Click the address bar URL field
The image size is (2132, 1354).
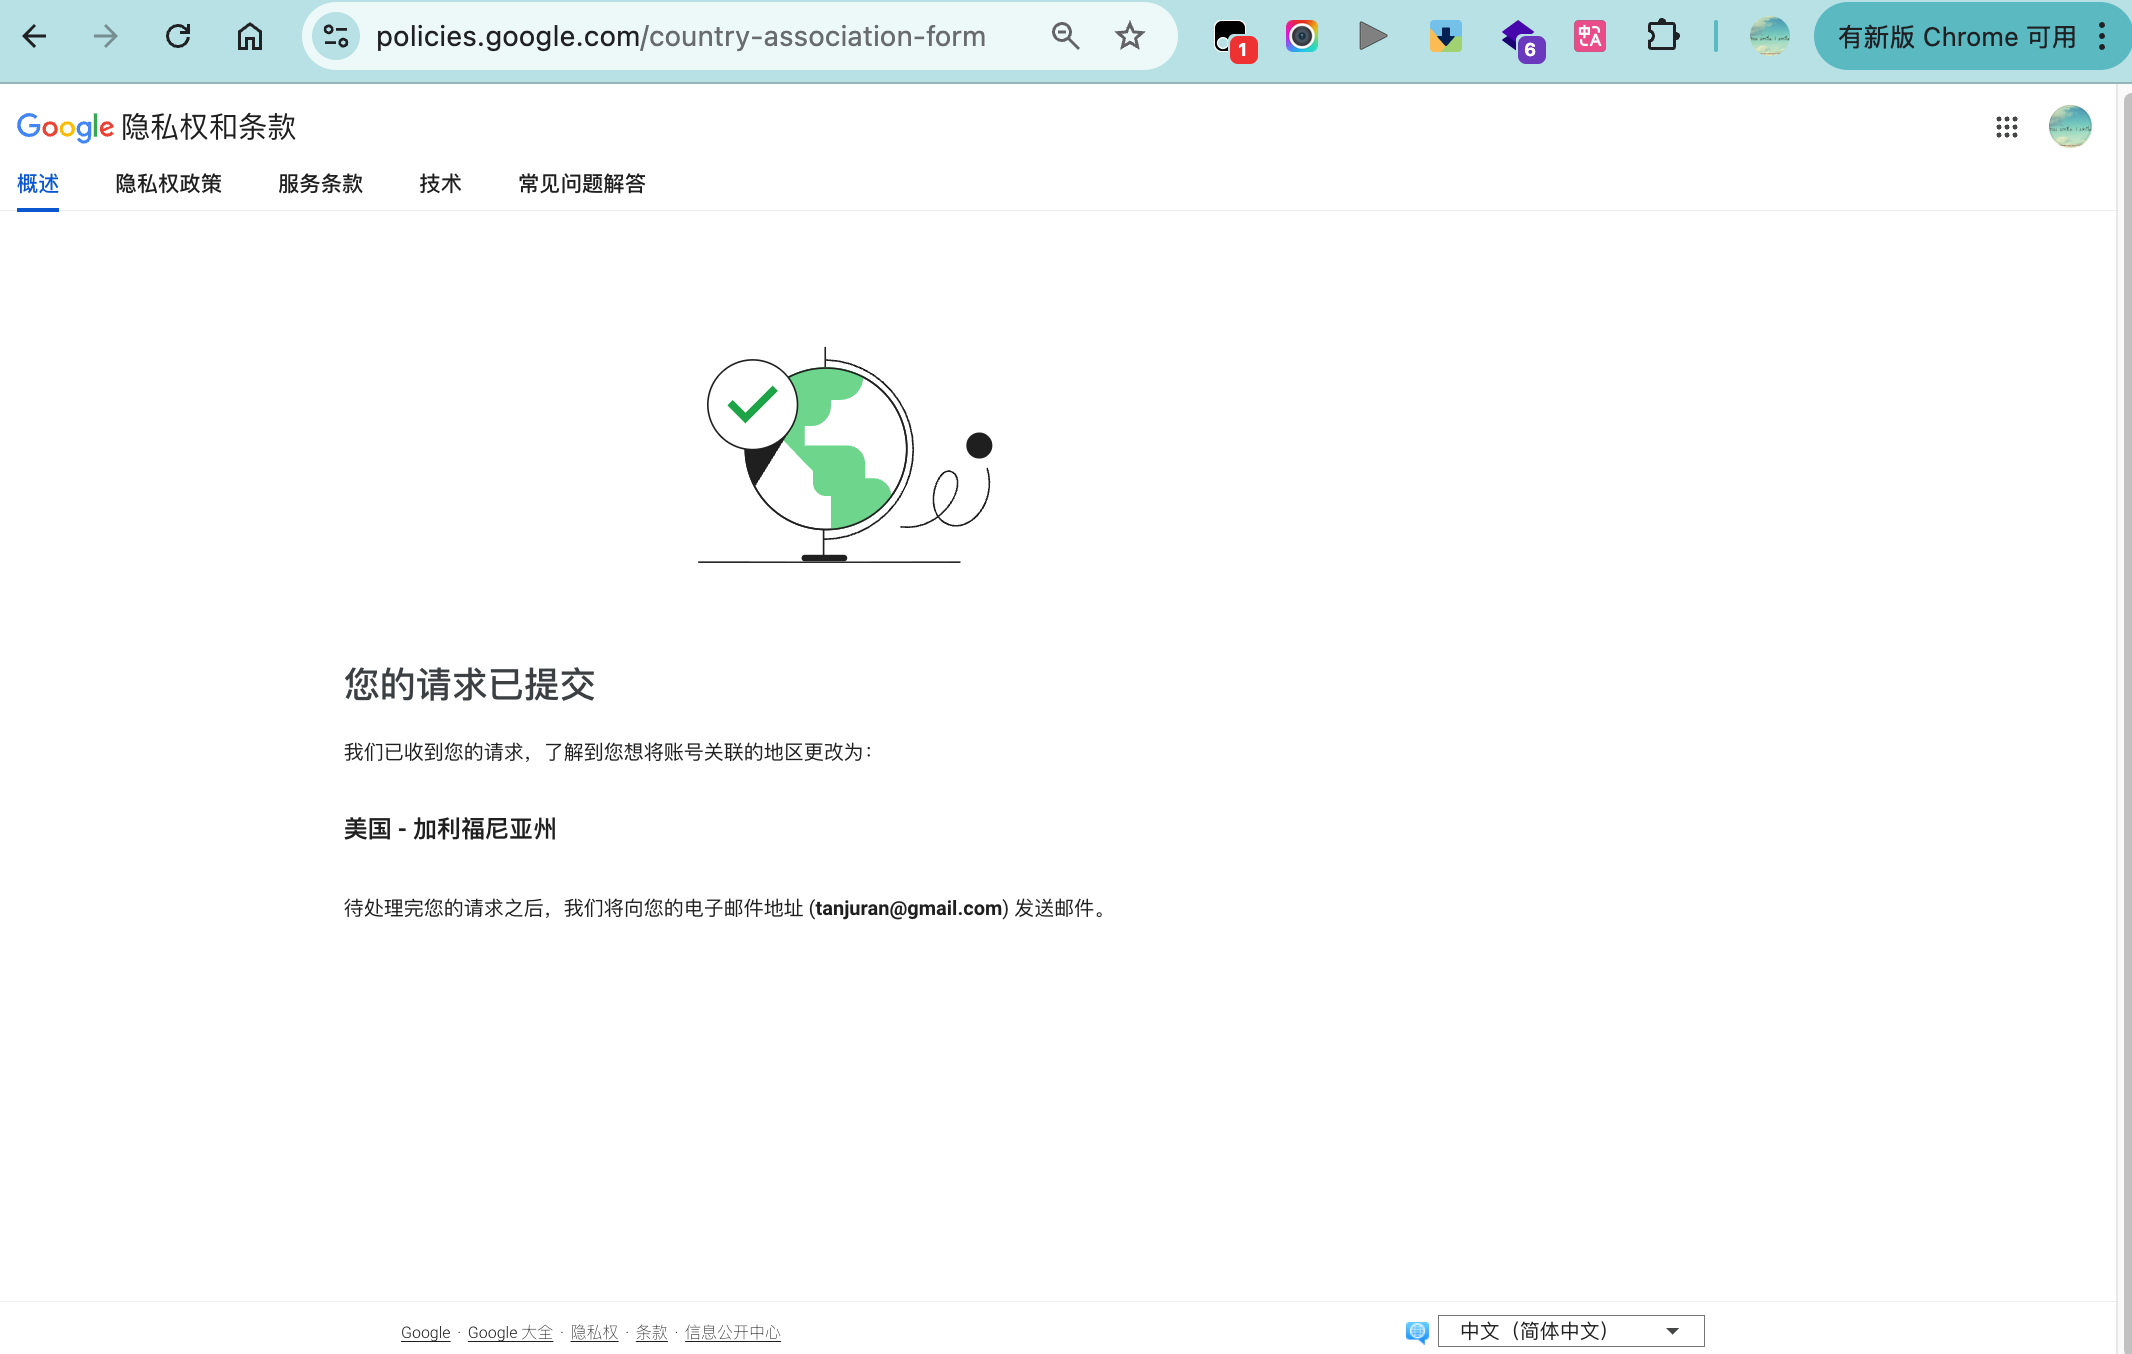(680, 37)
